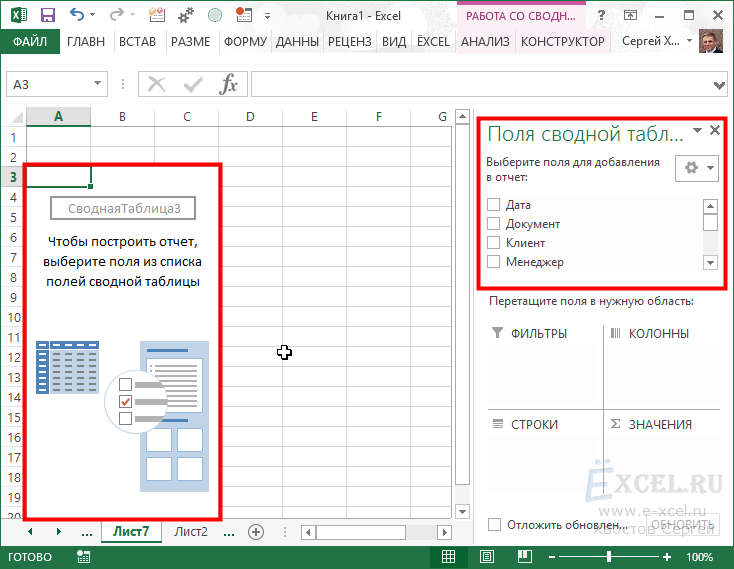The image size is (734, 569).
Task: Click the confirm checkmark in formula bar
Action: tap(193, 85)
